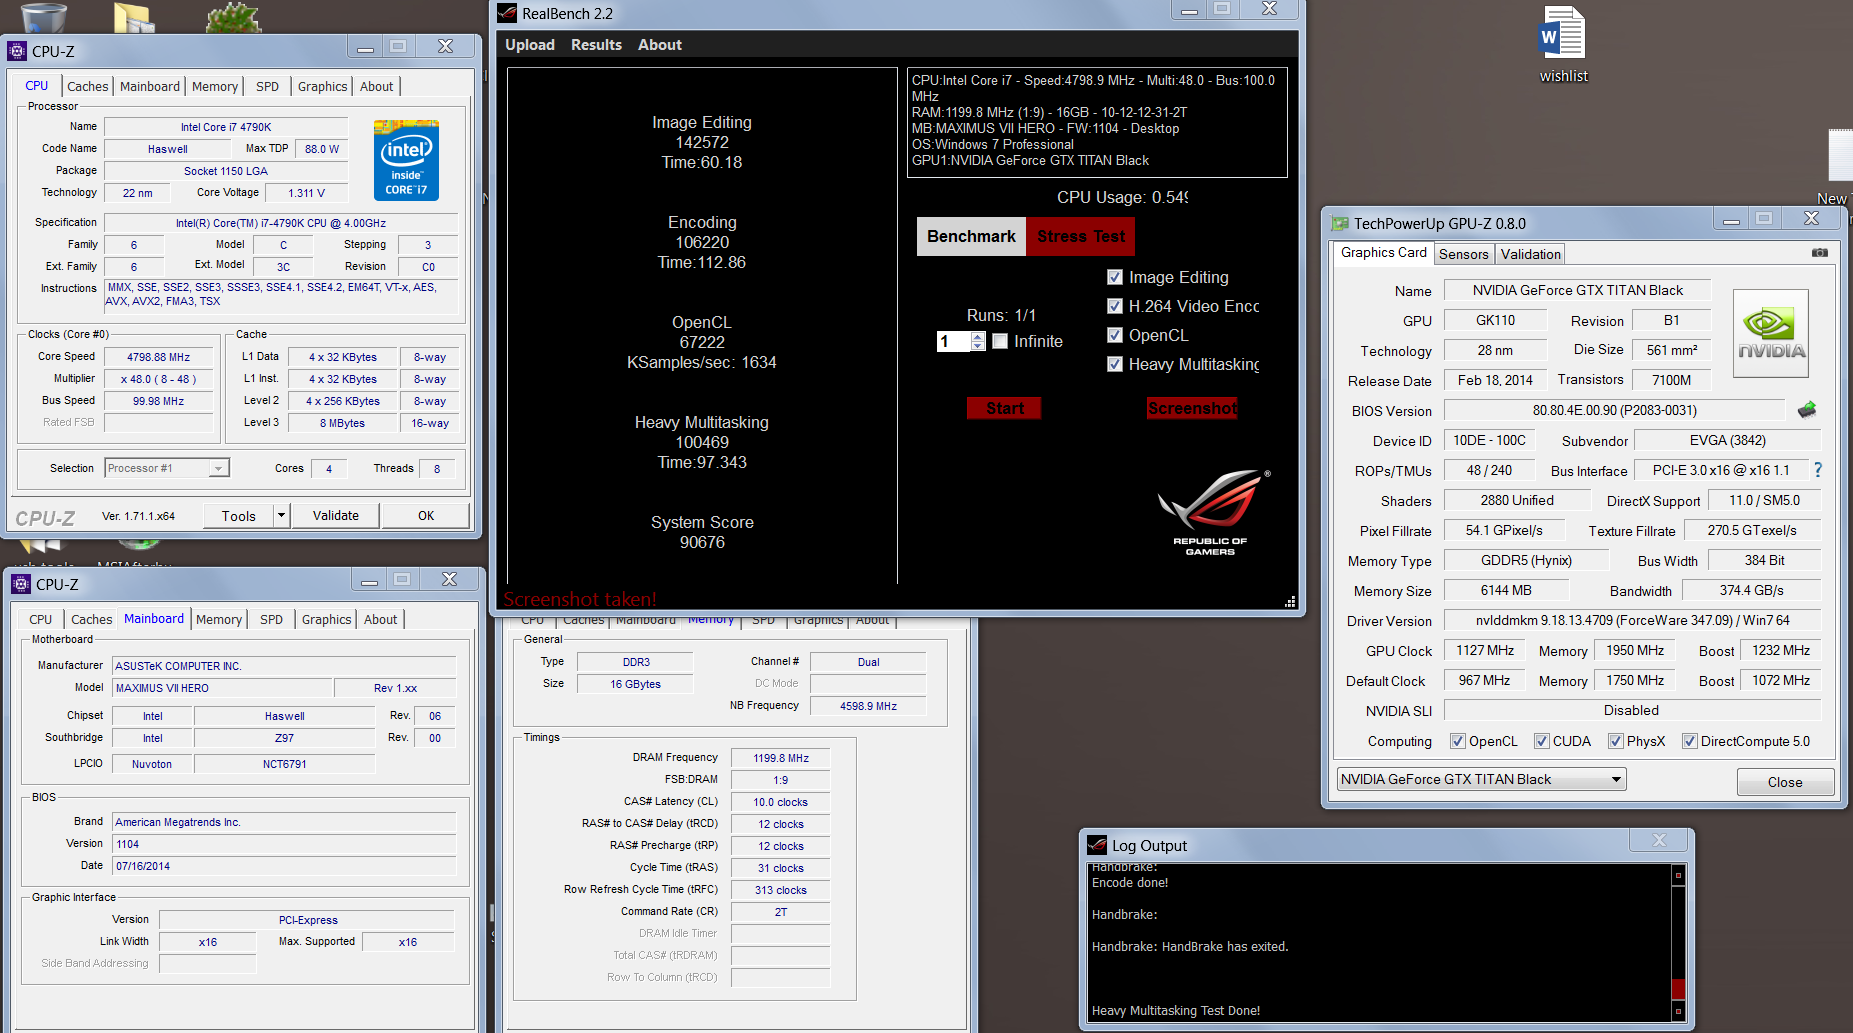Click the CPU-Z Tools button
Viewport: 1853px width, 1033px height.
(238, 516)
